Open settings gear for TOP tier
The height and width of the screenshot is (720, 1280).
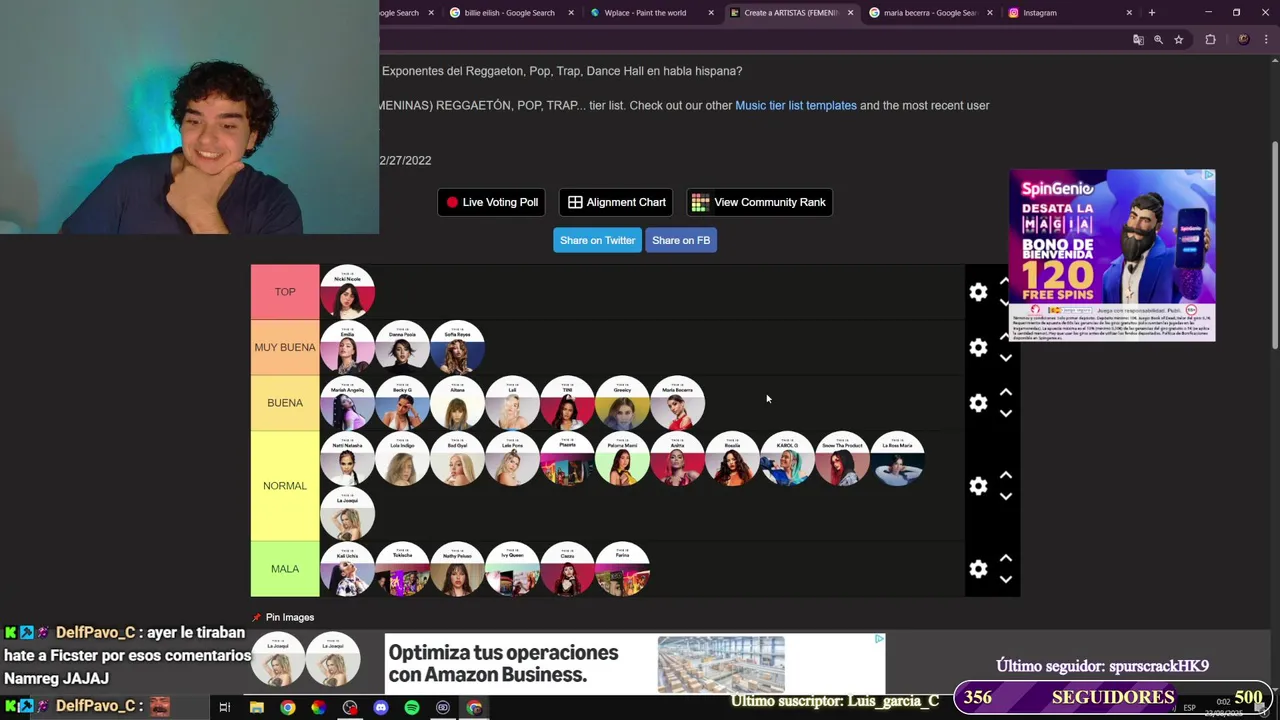978,292
